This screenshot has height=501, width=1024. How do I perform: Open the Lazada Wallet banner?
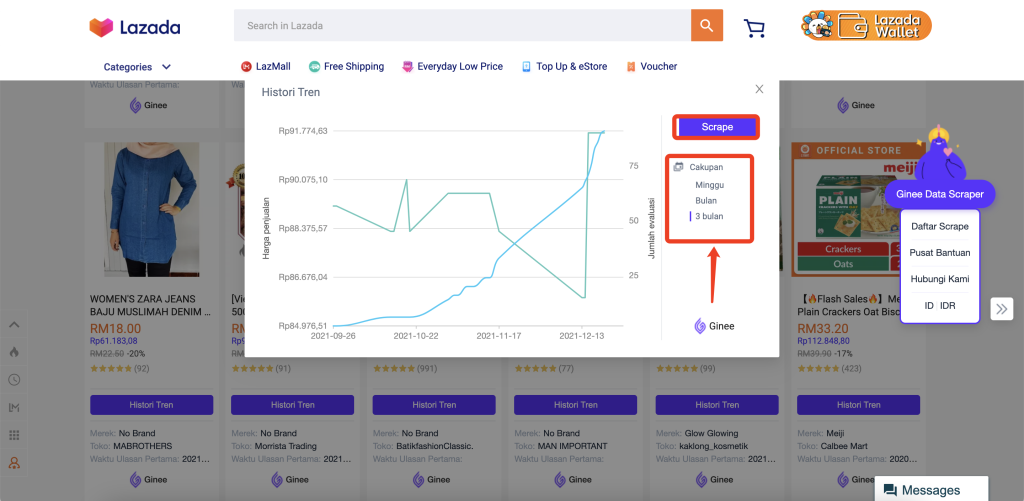(x=866, y=25)
